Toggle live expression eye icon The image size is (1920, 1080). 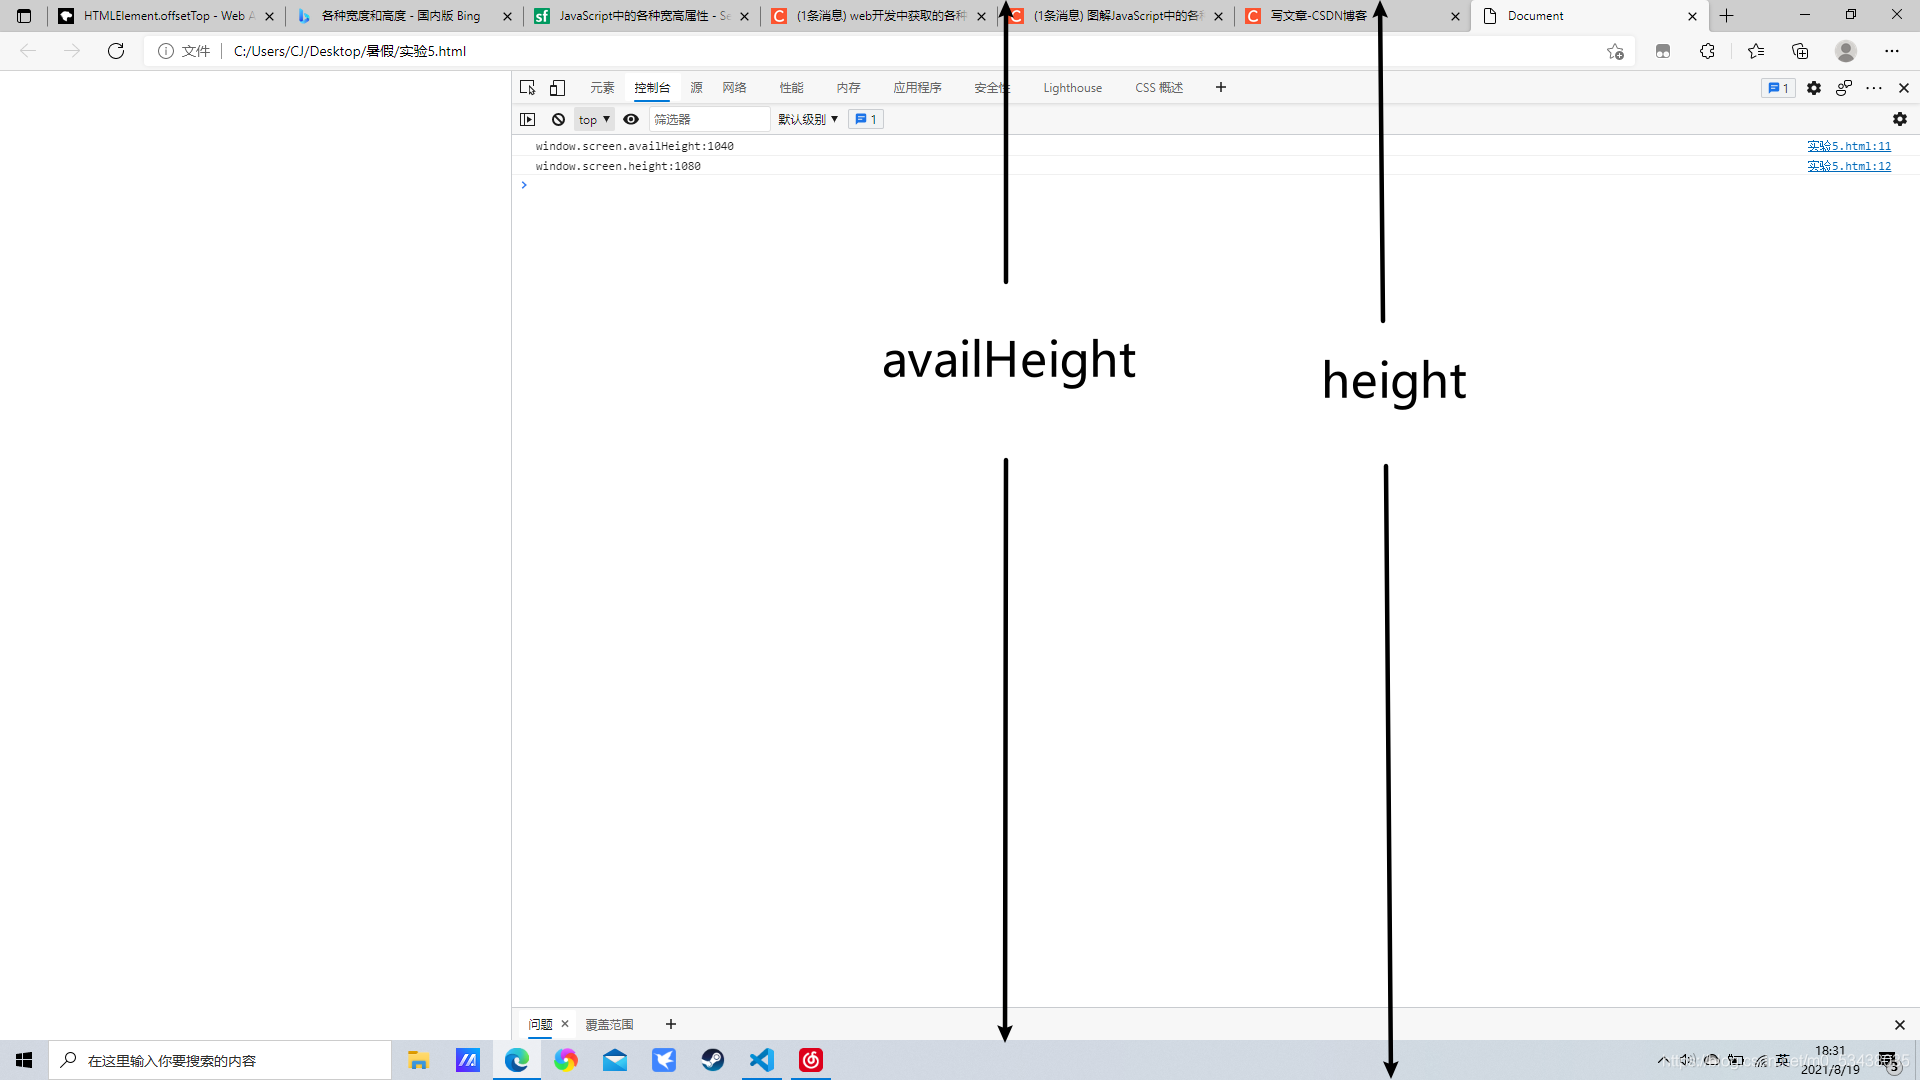pos(631,119)
